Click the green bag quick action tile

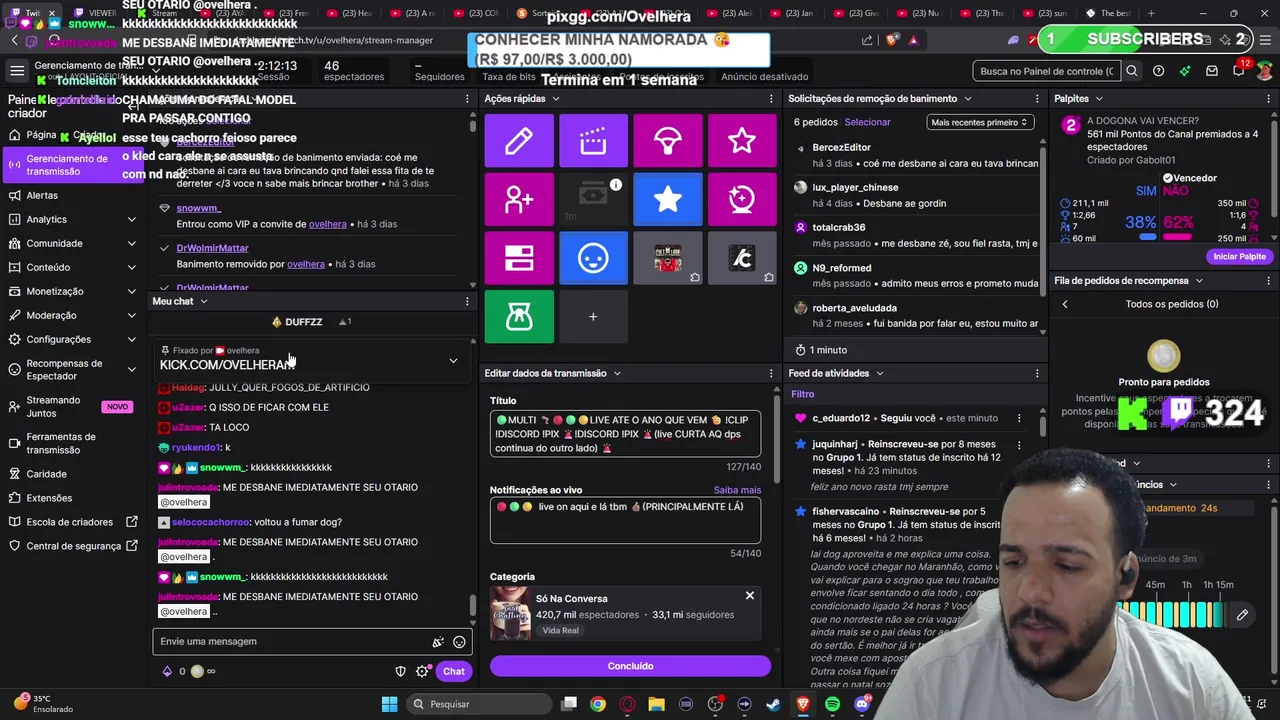(x=518, y=317)
